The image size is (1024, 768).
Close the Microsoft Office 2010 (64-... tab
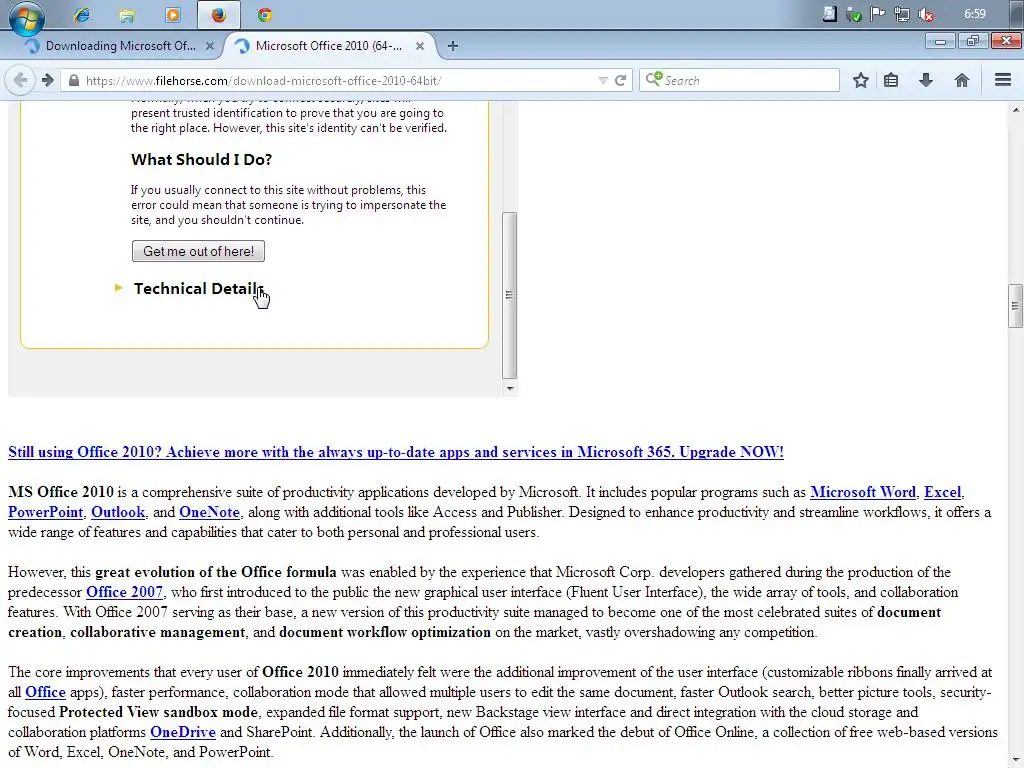[x=420, y=46]
